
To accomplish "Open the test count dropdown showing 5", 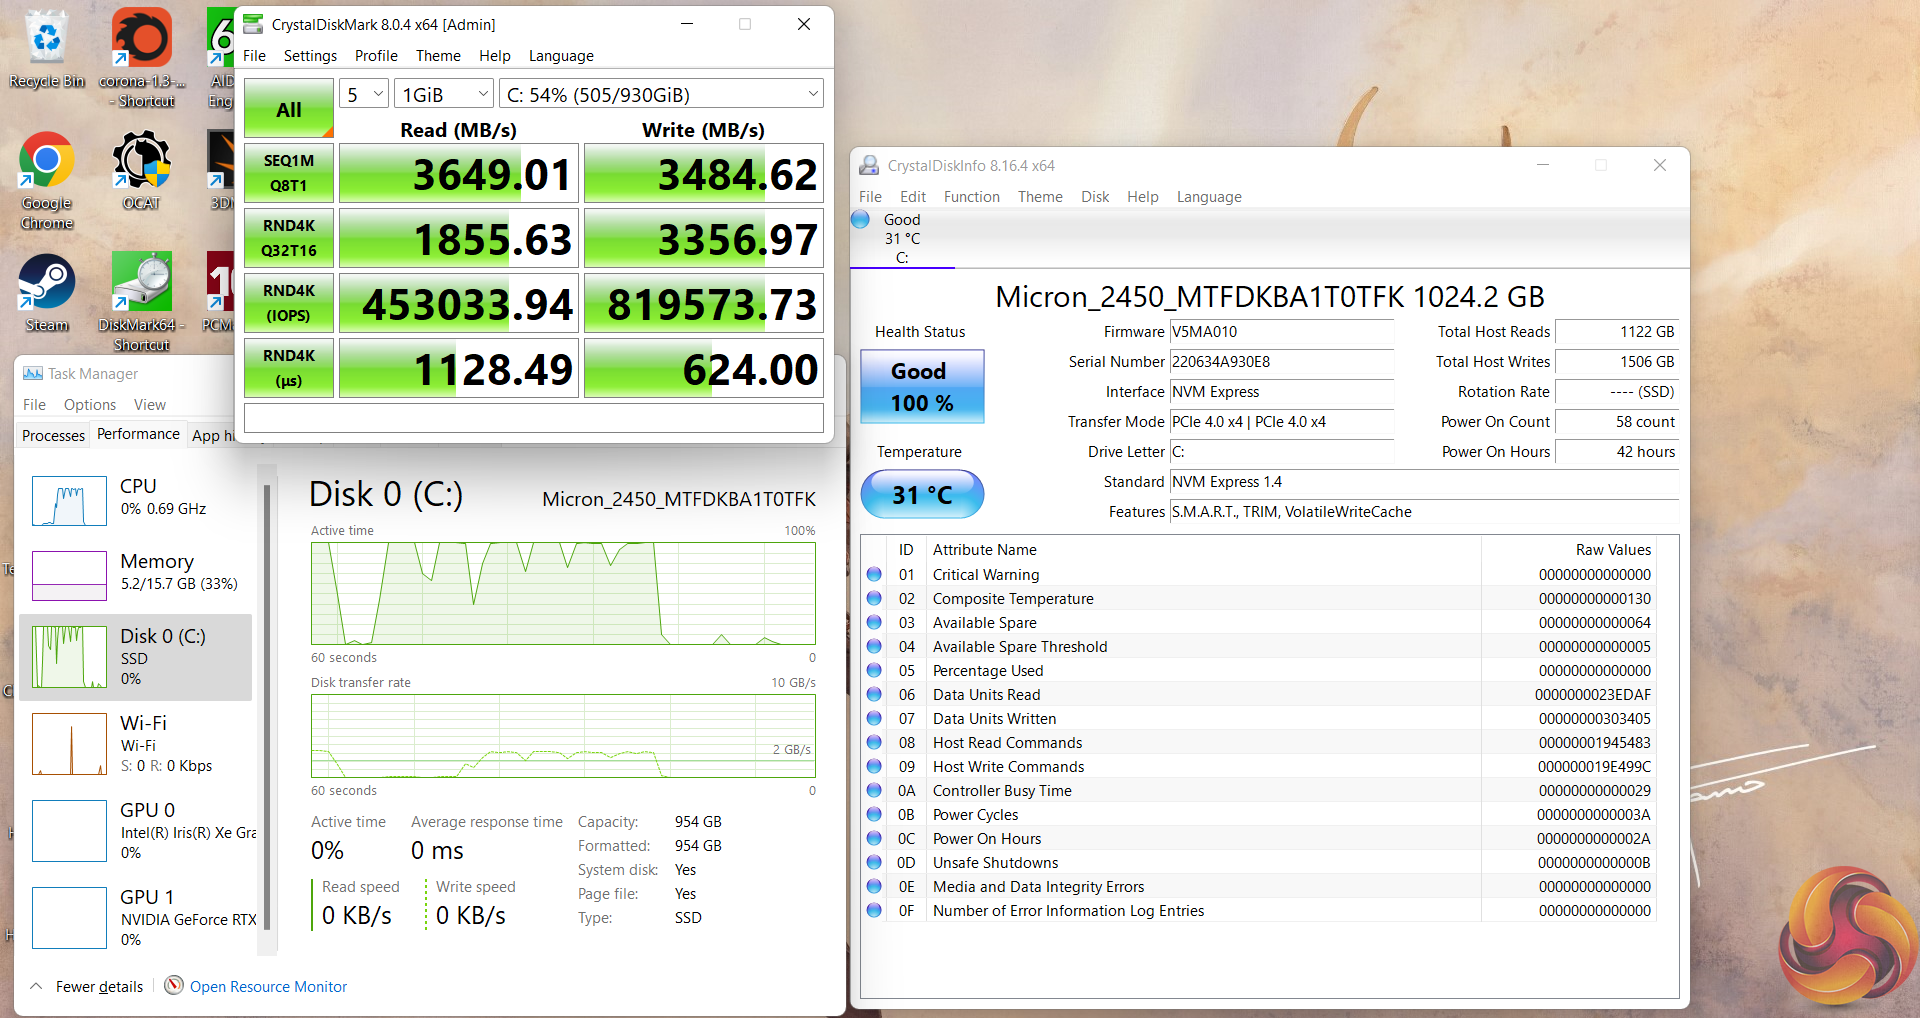I will pos(363,95).
